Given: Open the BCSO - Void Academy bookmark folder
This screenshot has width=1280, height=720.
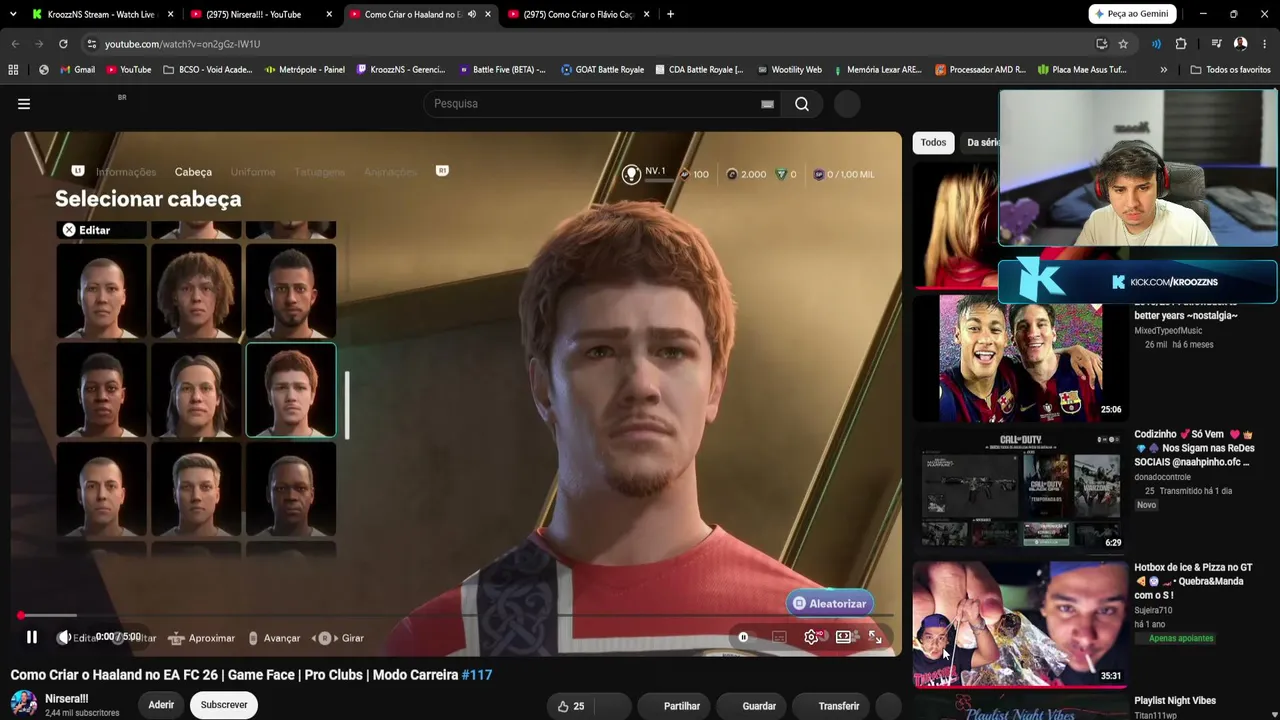Looking at the screenshot, I should click(x=208, y=70).
